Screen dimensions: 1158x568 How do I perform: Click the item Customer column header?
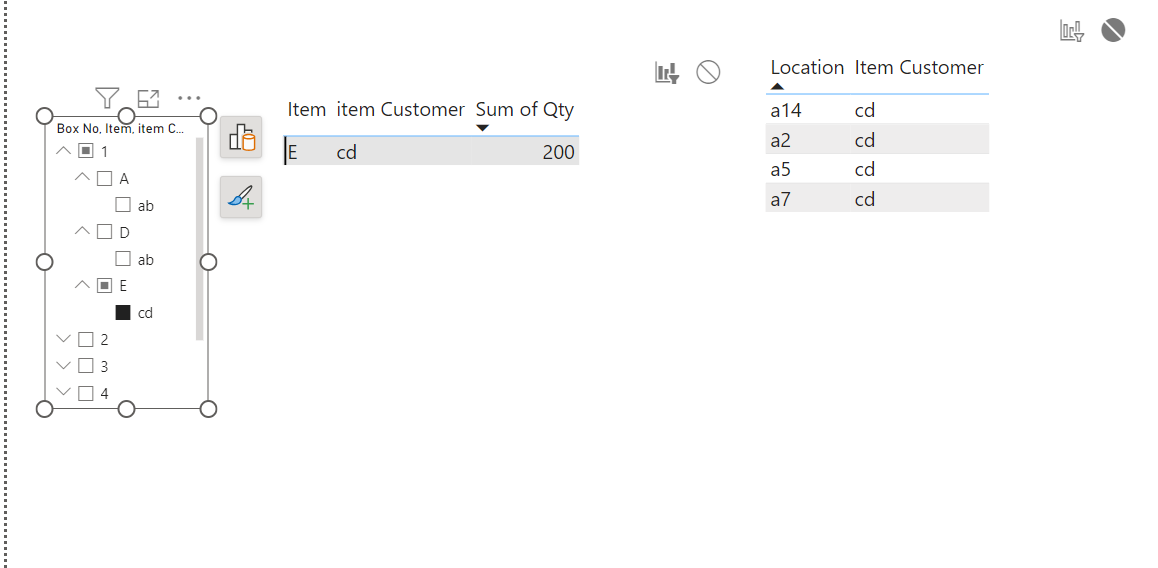[x=400, y=110]
